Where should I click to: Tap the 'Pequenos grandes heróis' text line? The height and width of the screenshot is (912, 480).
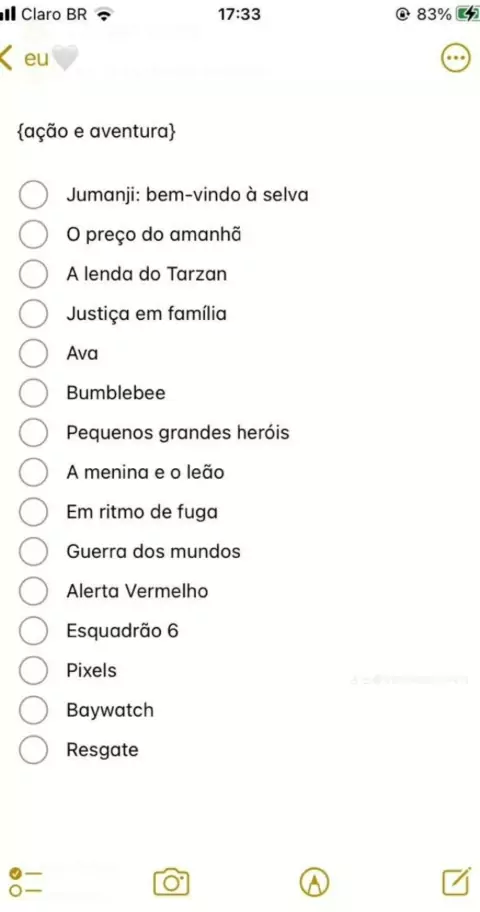pos(177,433)
